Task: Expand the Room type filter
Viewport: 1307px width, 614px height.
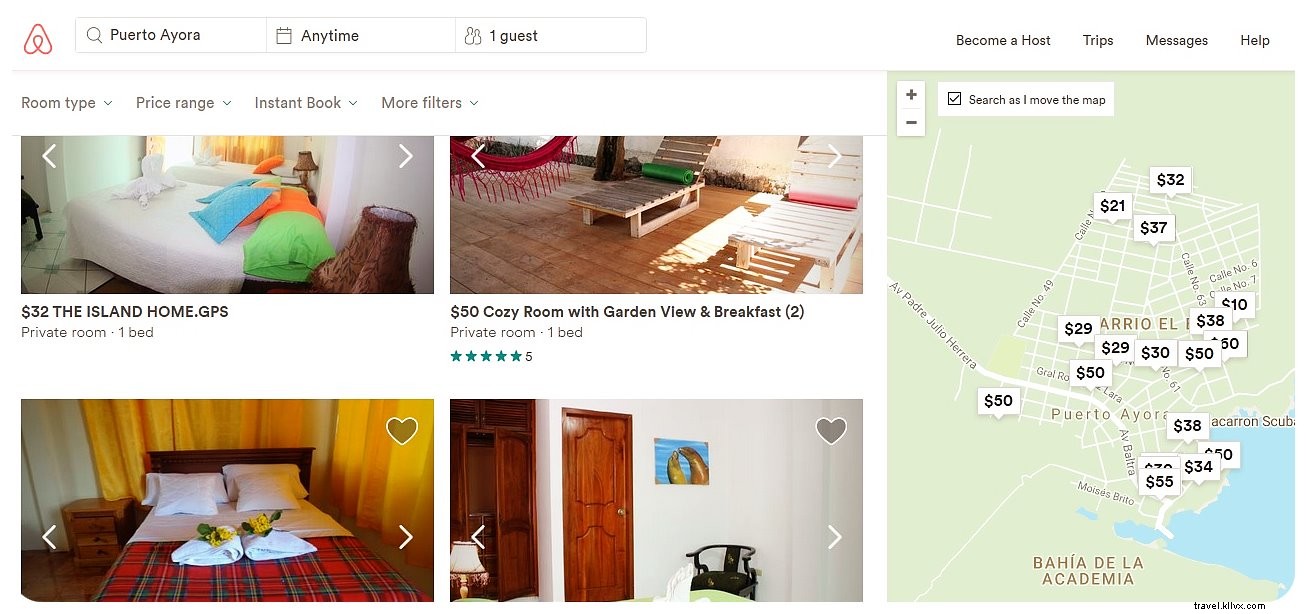Action: [x=67, y=103]
